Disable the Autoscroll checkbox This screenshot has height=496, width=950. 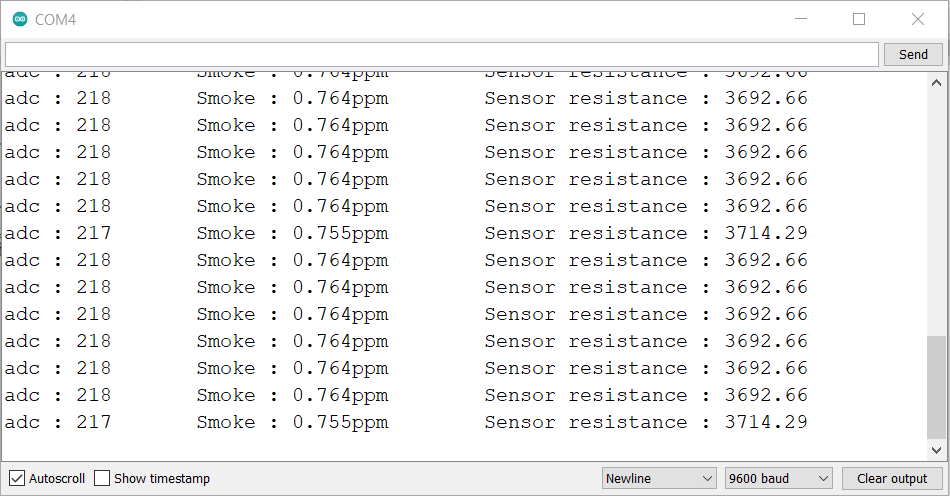coord(17,478)
